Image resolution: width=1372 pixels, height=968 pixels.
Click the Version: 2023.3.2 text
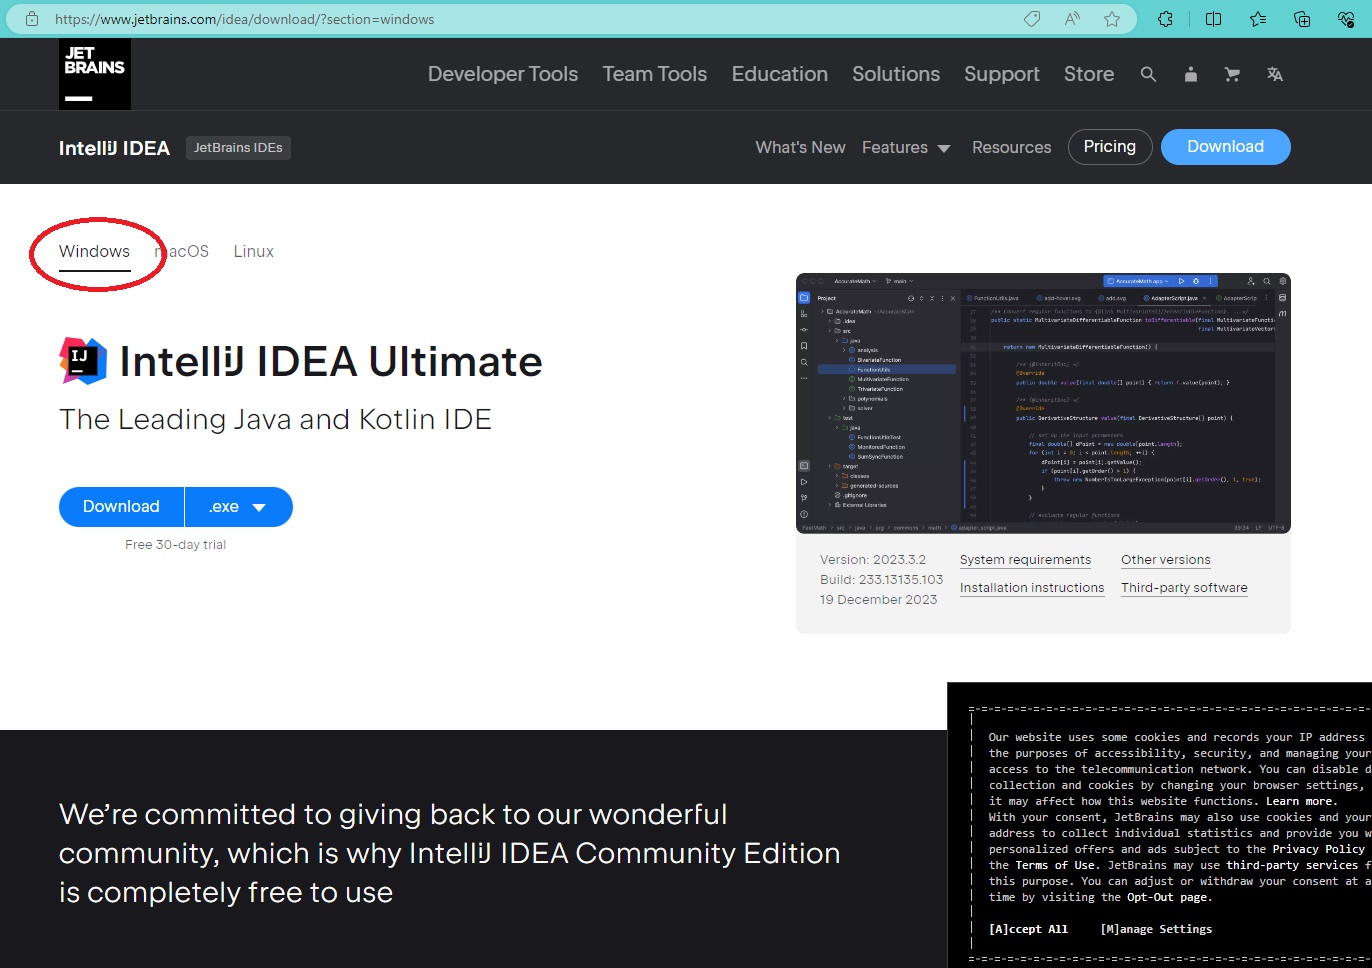[x=873, y=560]
